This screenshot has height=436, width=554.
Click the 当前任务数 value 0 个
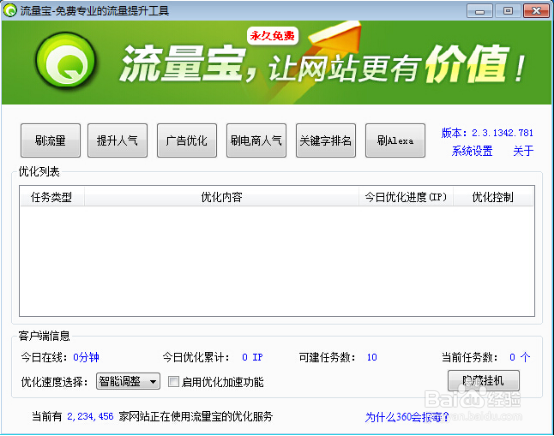click(x=519, y=357)
